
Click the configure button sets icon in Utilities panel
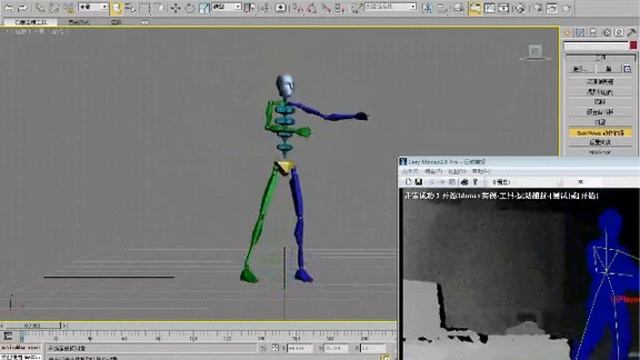point(627,69)
